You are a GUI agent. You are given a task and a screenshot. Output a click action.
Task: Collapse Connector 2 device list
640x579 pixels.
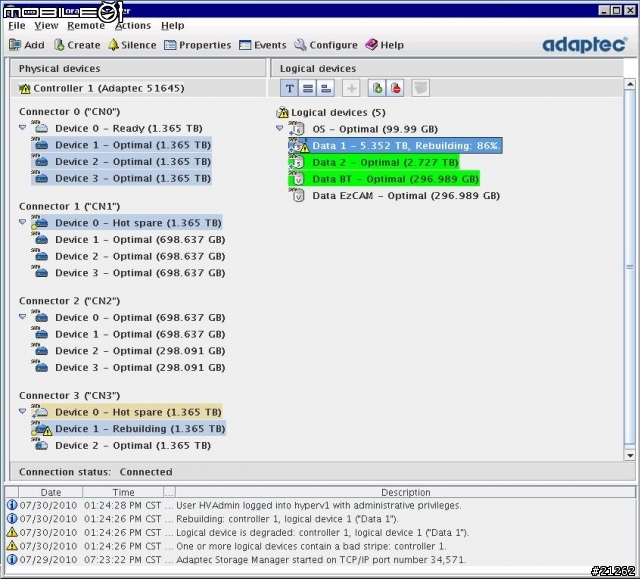point(22,317)
